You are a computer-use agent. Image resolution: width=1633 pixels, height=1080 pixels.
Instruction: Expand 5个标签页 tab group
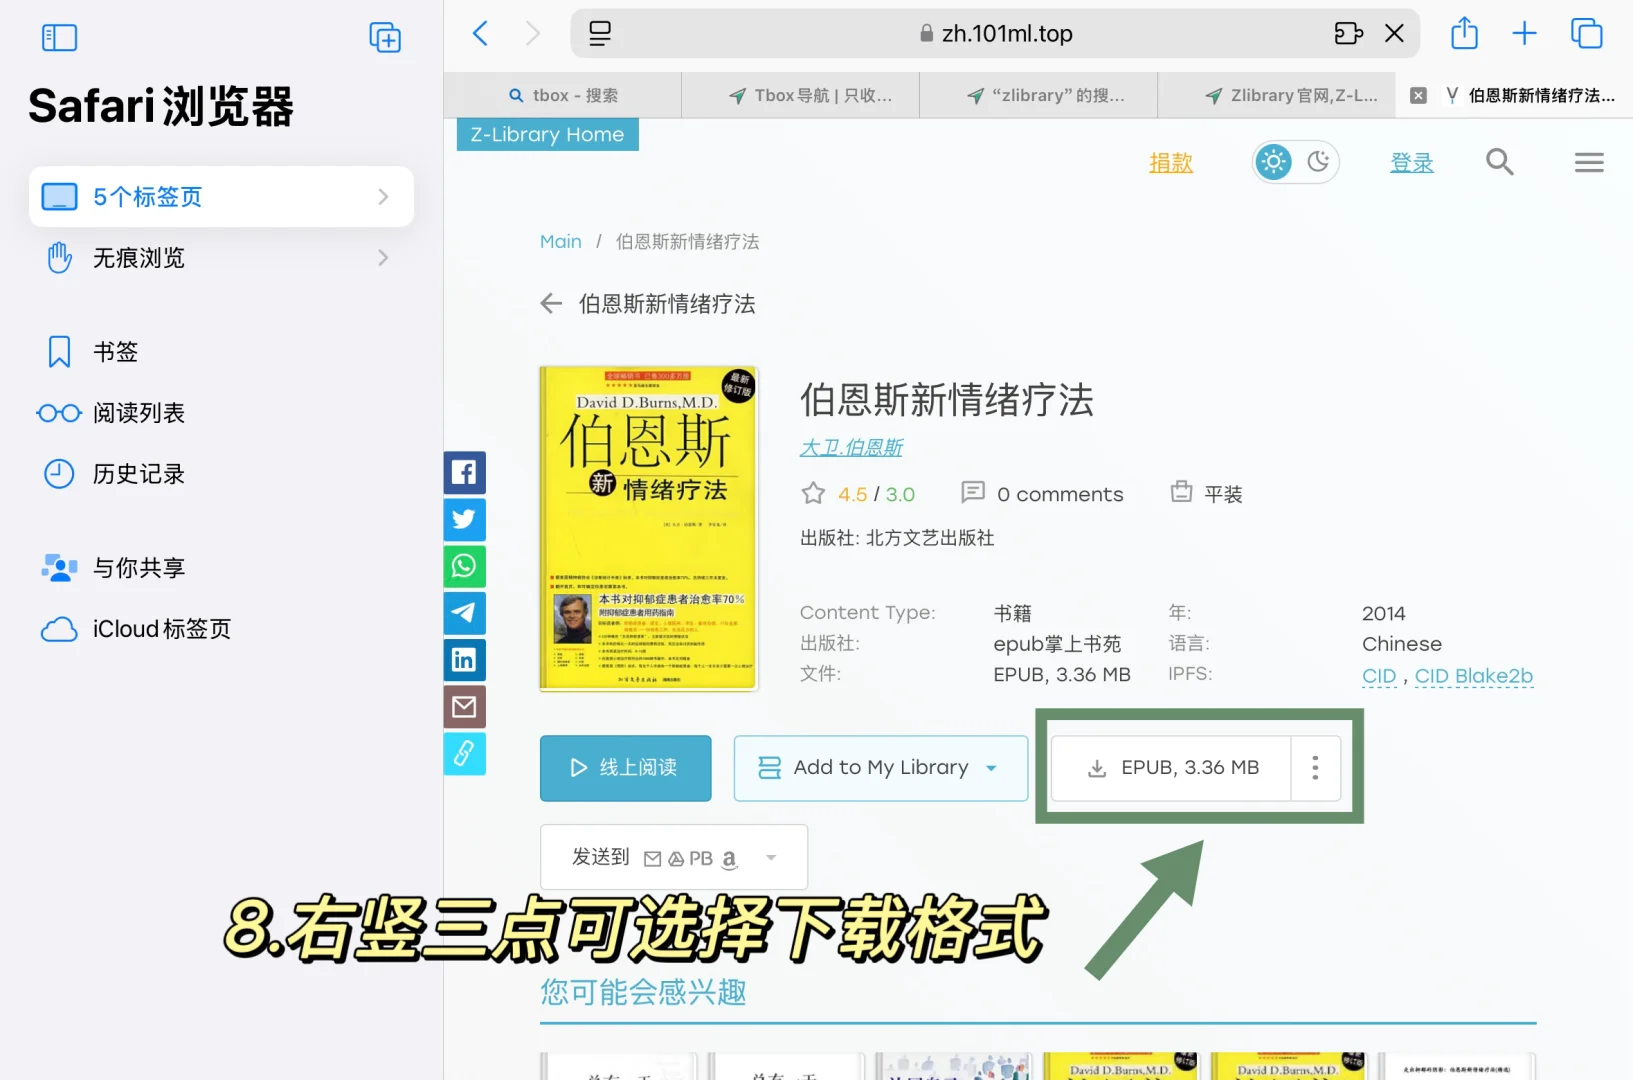pyautogui.click(x=221, y=197)
